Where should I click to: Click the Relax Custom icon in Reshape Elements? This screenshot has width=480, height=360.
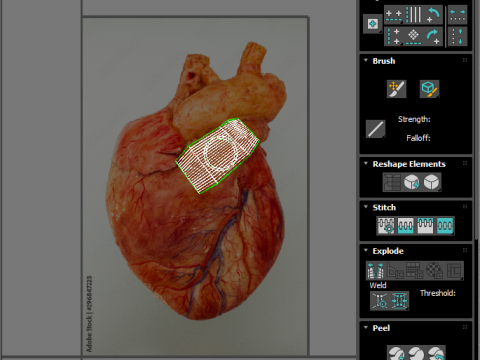click(x=432, y=182)
